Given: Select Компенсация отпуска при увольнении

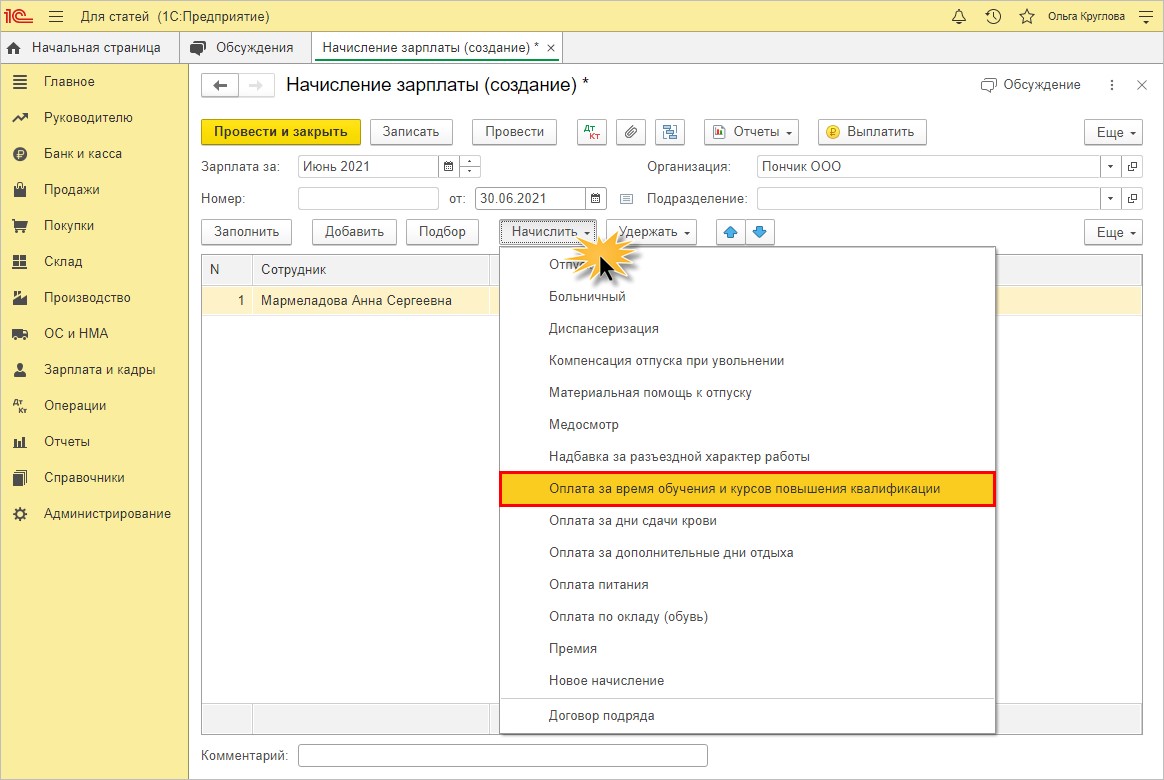Looking at the screenshot, I should tap(748, 361).
